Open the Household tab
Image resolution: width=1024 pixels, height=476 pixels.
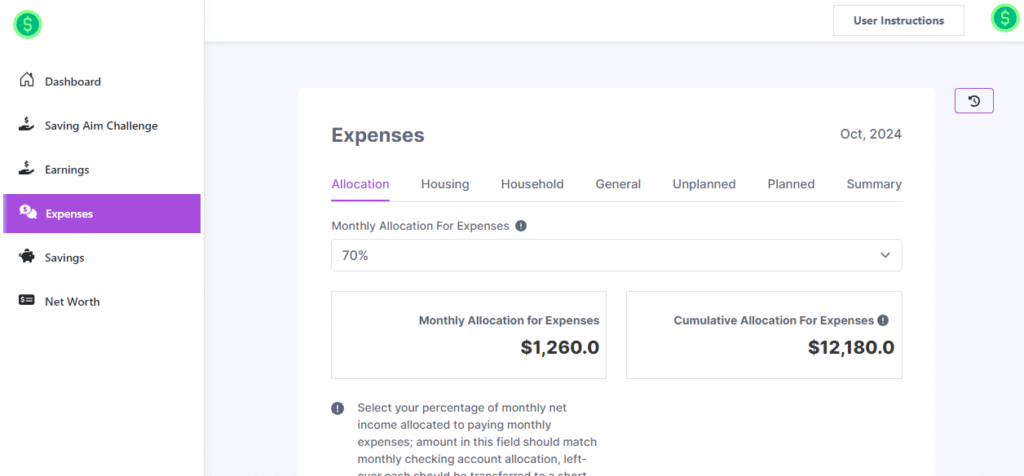point(532,184)
